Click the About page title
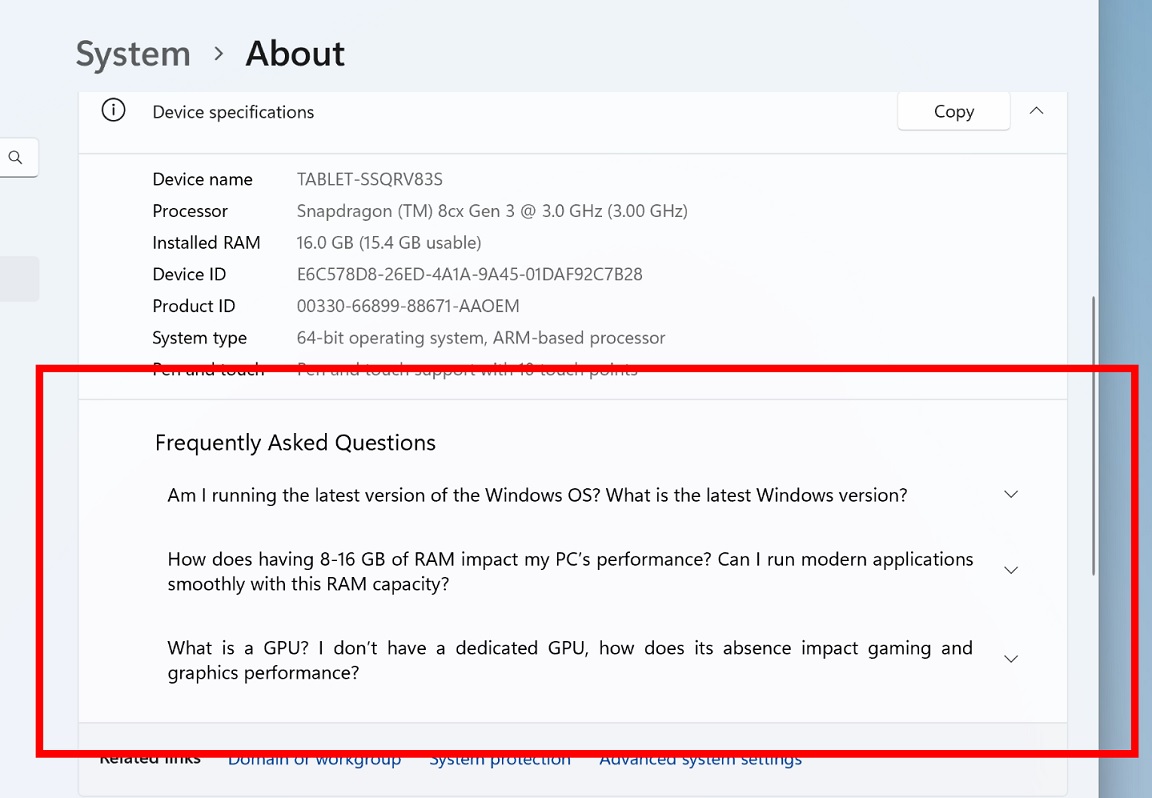Screen dimensions: 1152x798 click(295, 54)
